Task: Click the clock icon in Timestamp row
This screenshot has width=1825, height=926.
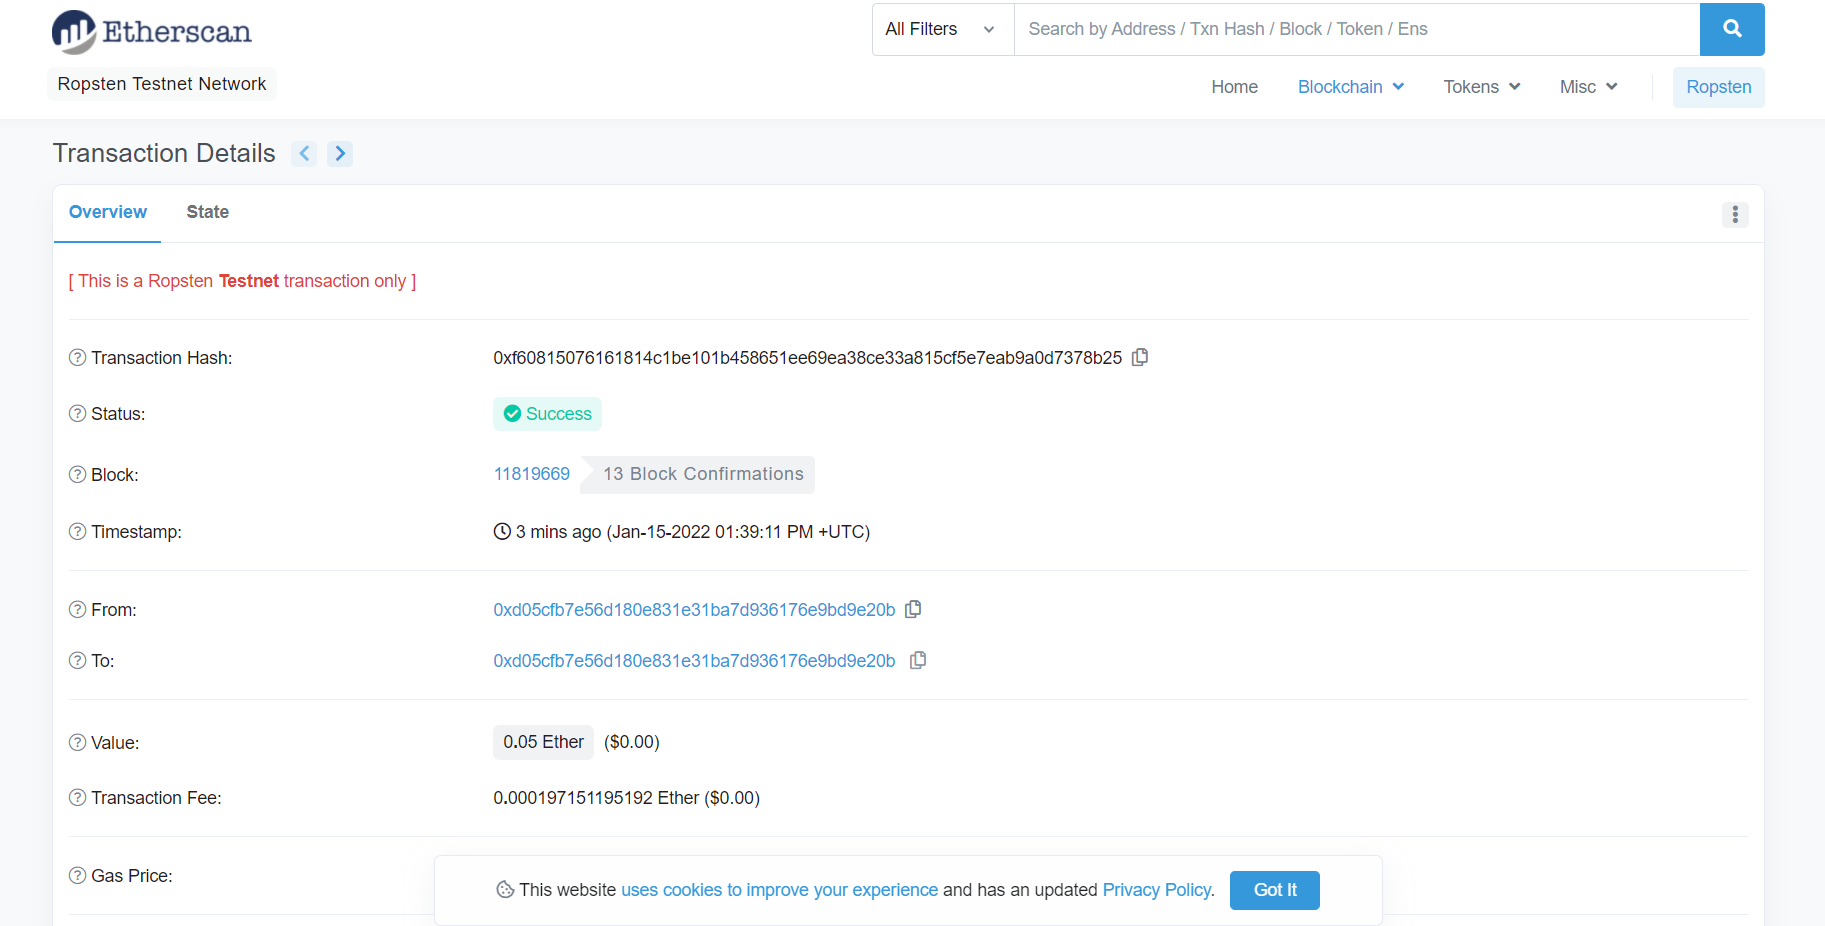Action: 502,531
